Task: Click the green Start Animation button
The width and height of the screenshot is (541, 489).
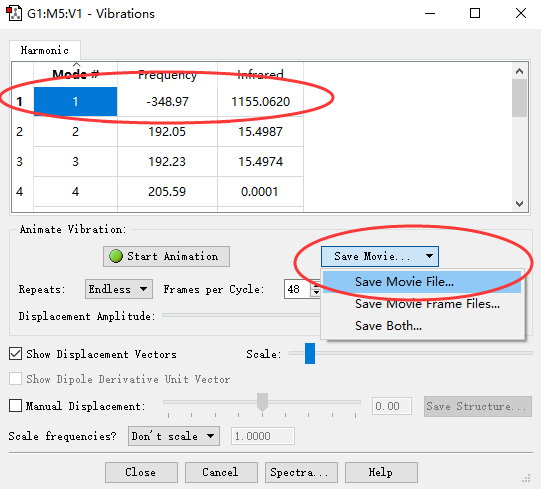Action: 166,256
